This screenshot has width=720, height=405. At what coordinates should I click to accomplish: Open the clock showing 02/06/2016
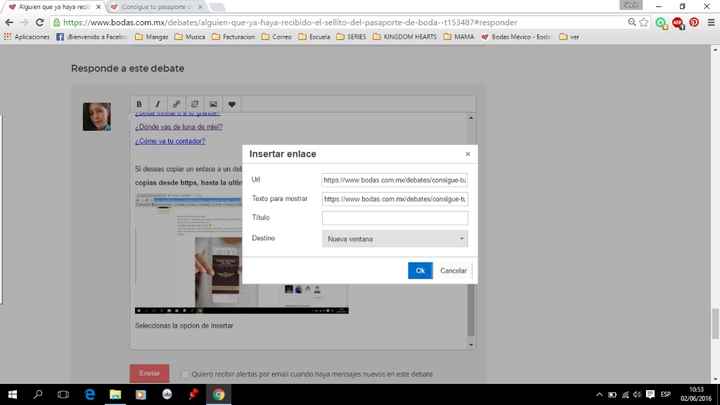pyautogui.click(x=696, y=394)
